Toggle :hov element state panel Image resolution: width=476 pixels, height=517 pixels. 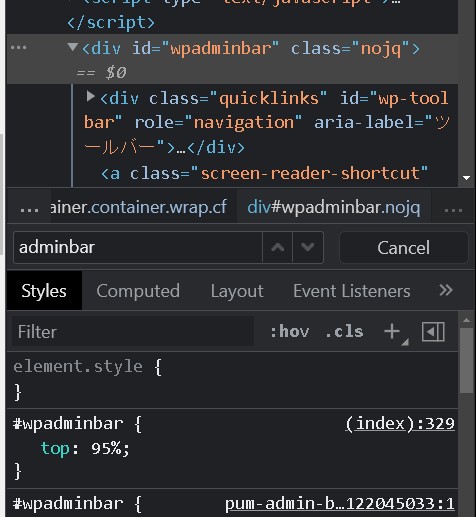[290, 332]
